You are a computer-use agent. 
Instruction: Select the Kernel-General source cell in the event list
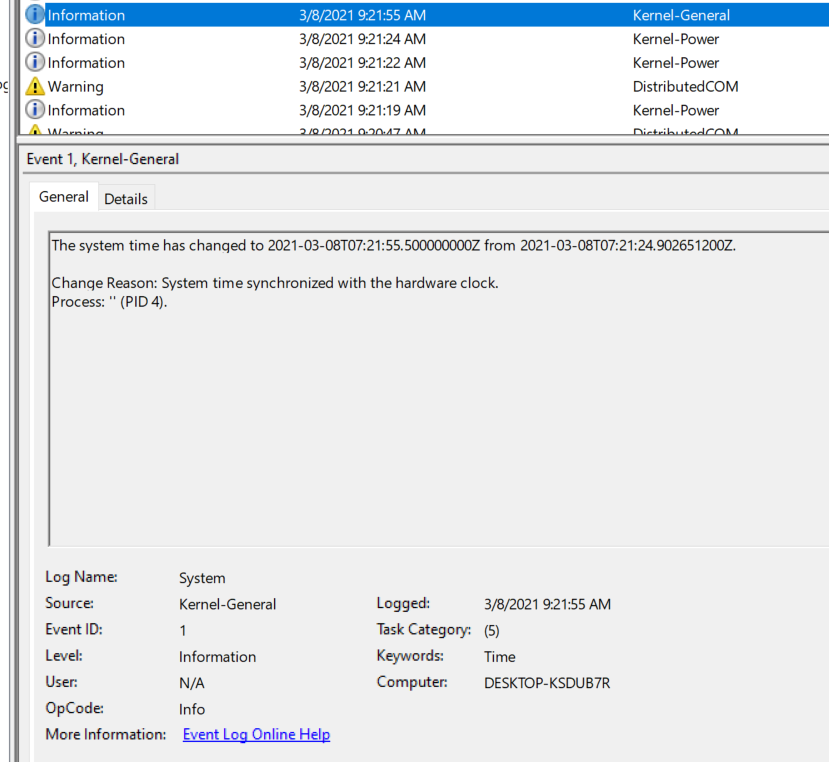[x=681, y=15]
